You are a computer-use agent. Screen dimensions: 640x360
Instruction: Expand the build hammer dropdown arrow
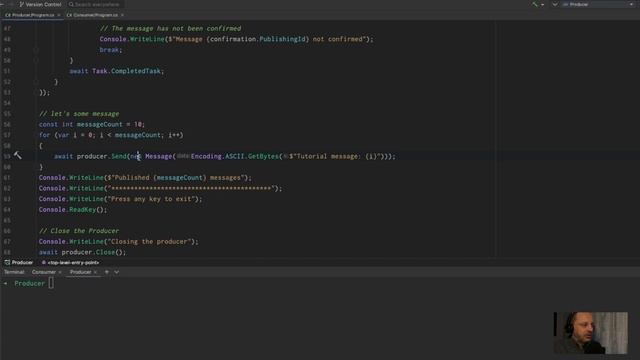click(x=542, y=4)
